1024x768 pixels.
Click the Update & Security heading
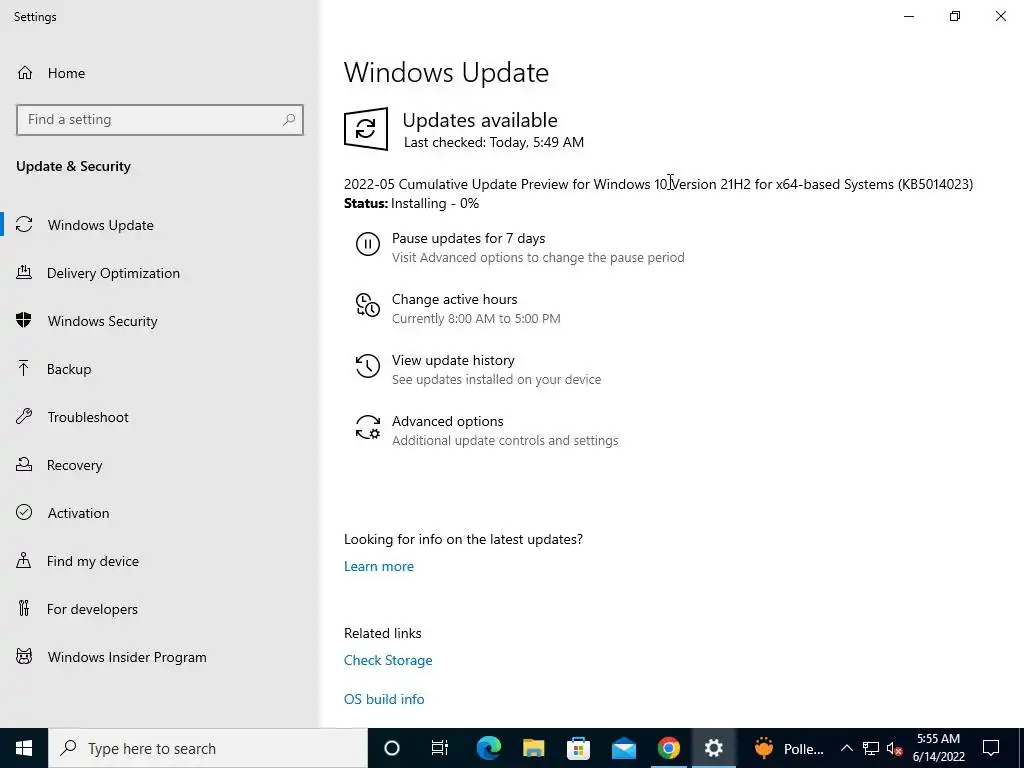click(x=73, y=166)
